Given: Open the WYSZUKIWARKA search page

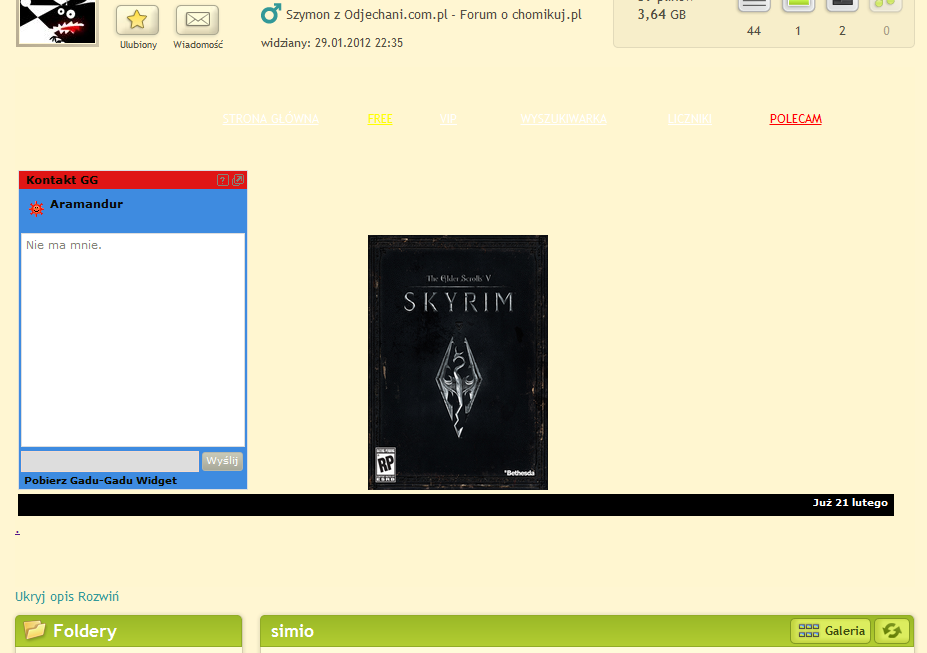Looking at the screenshot, I should tap(563, 119).
